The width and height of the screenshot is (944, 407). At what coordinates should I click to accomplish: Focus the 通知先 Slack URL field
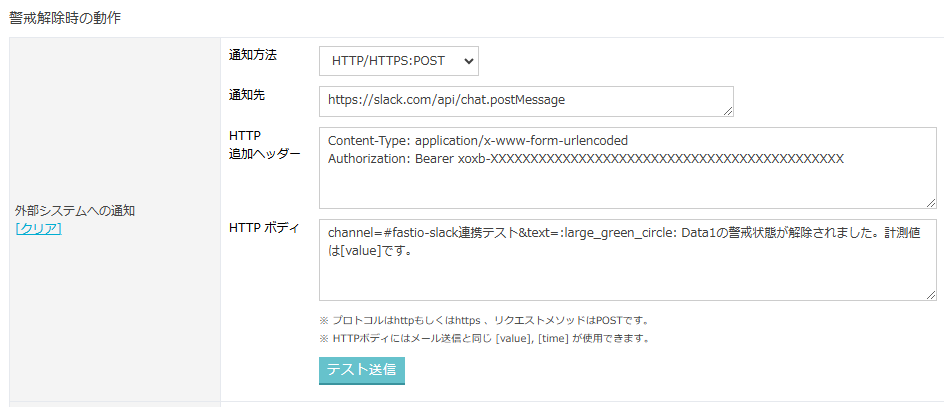(x=526, y=101)
